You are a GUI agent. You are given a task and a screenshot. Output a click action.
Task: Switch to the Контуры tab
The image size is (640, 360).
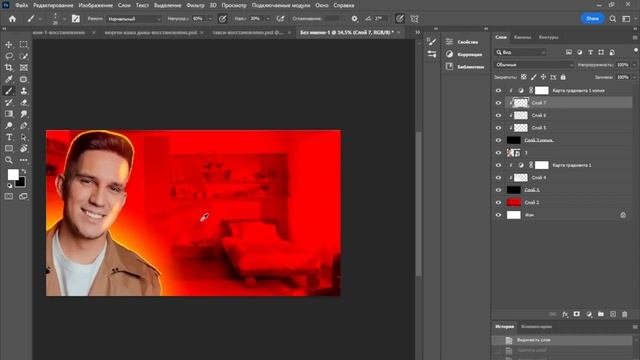(x=548, y=37)
